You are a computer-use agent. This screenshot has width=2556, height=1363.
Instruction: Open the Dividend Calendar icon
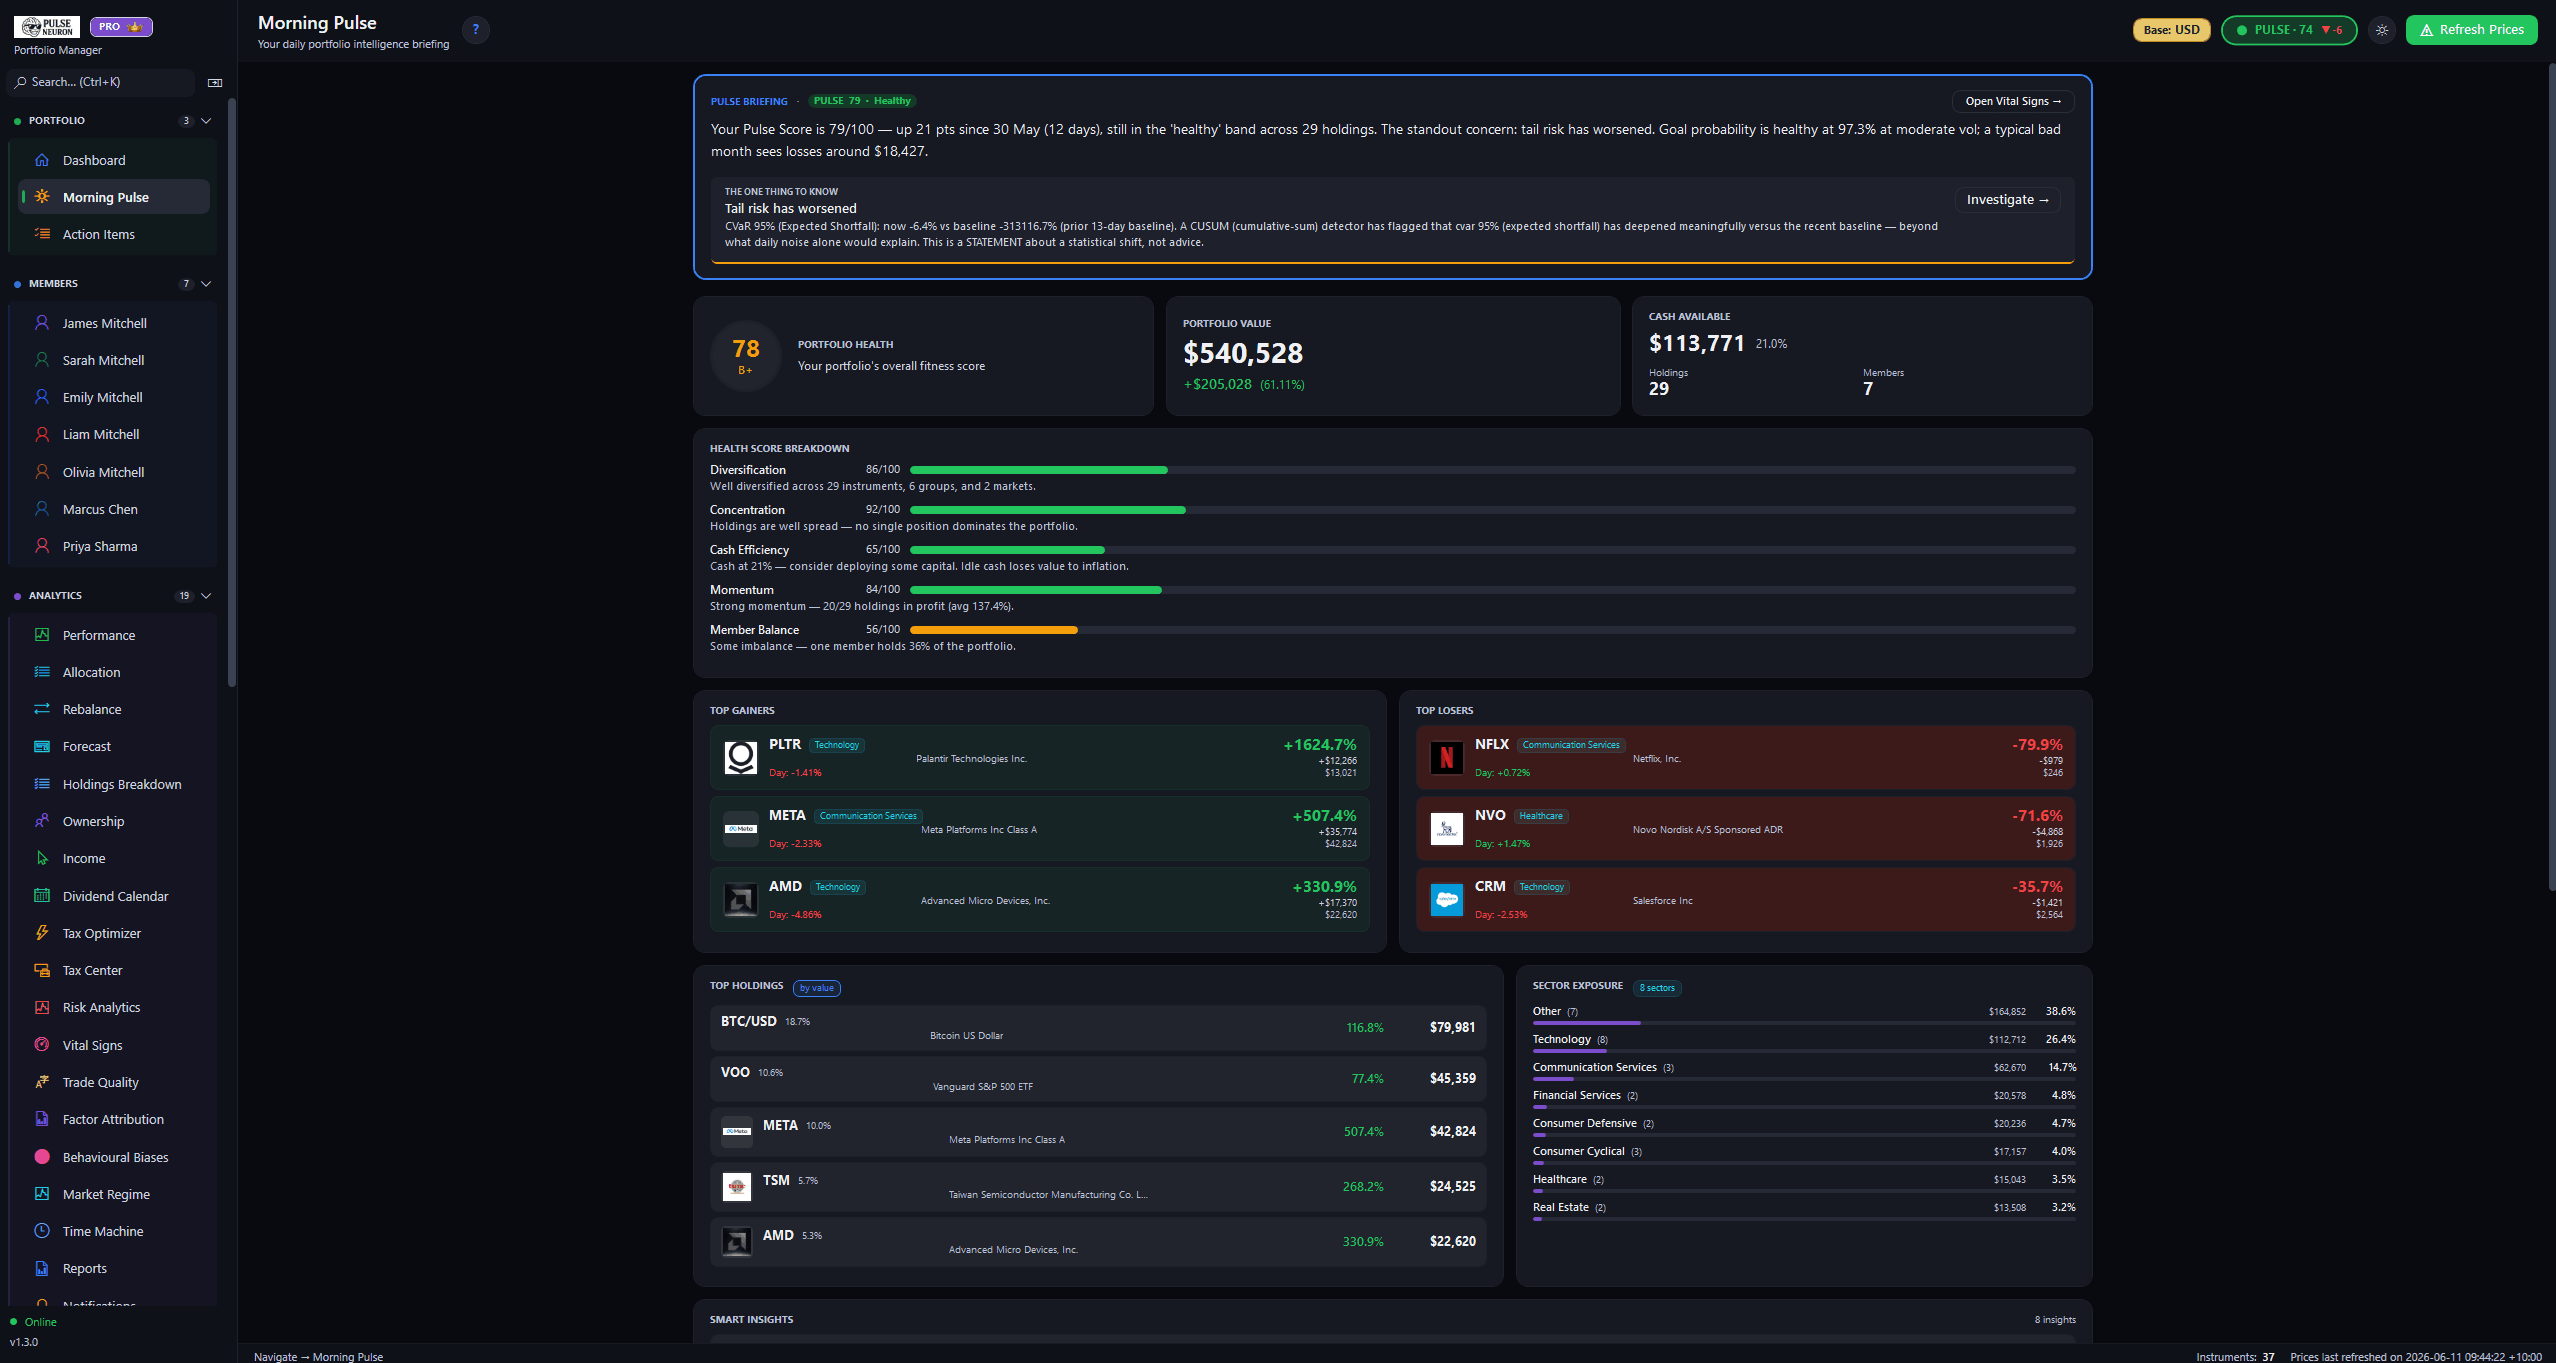[x=42, y=896]
